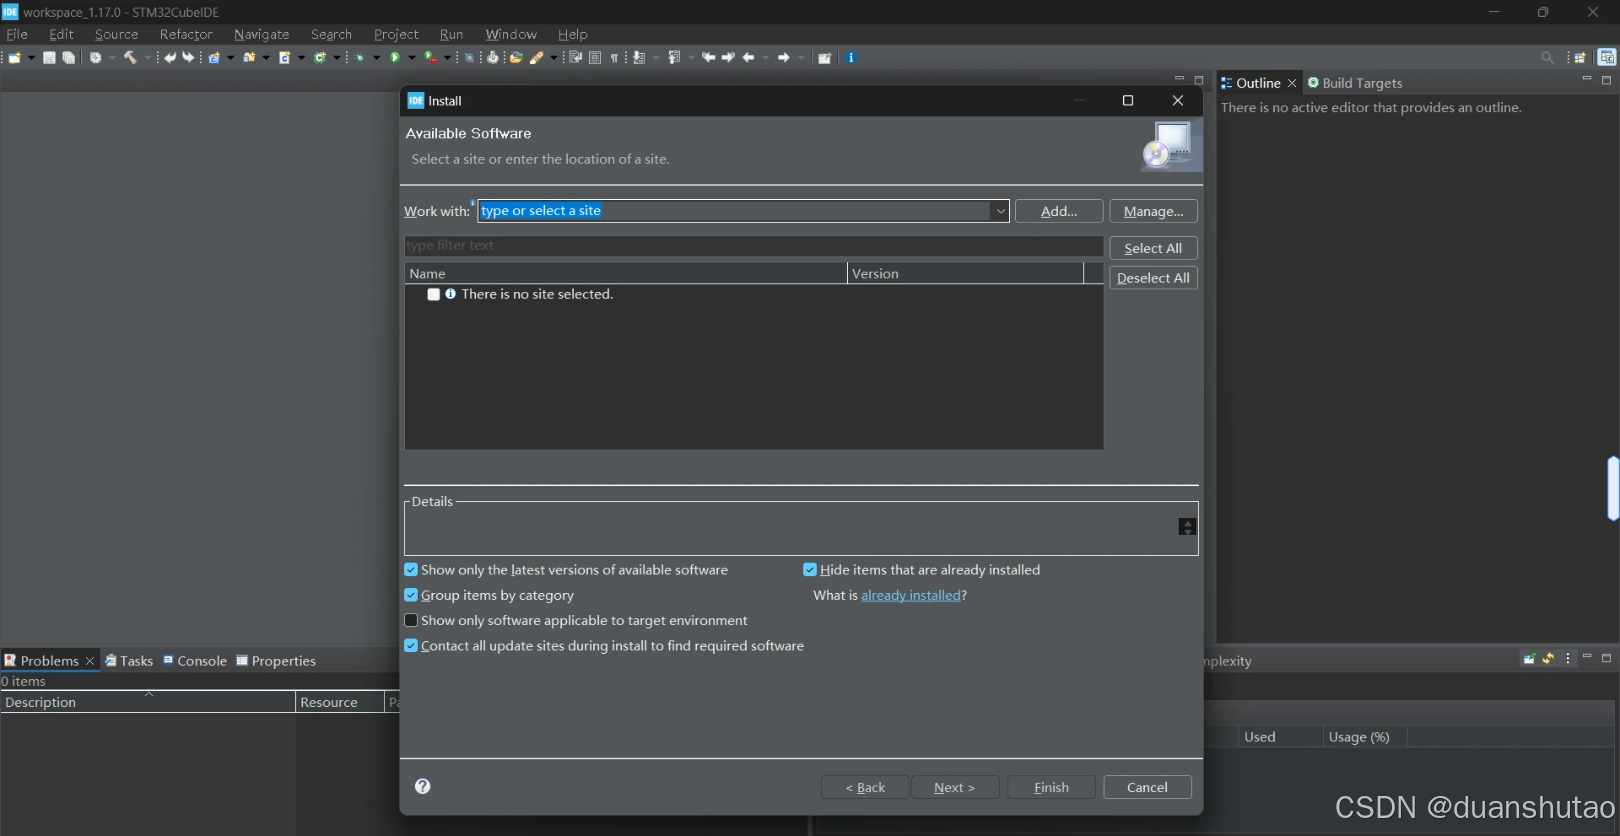The width and height of the screenshot is (1620, 836).
Task: Switch to the Build Targets tab
Action: pos(1355,83)
